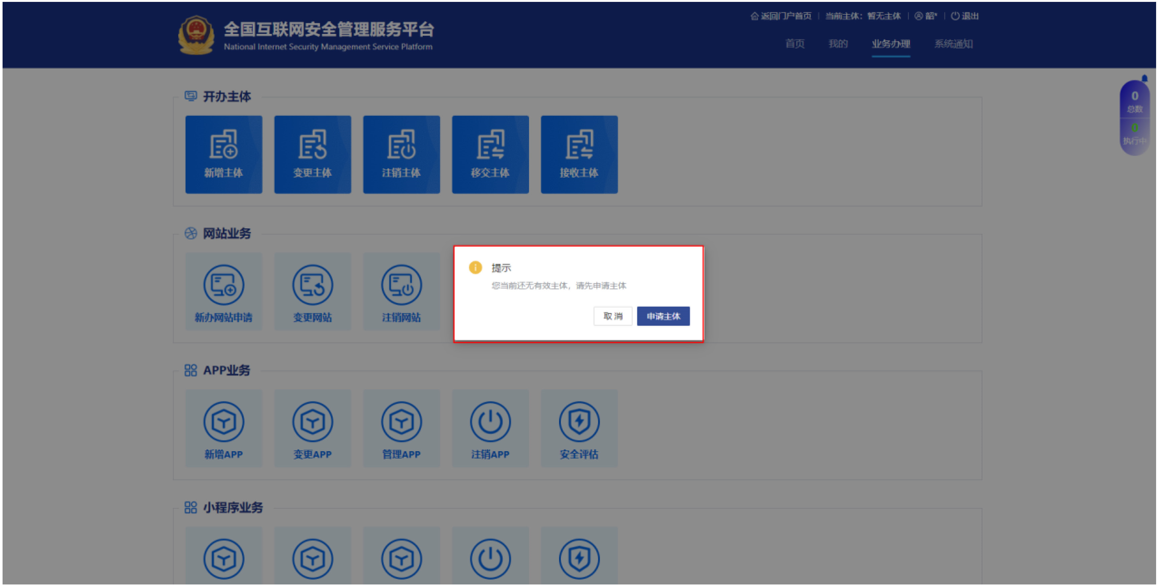1159x587 pixels.
Task: Click the 新办网站申请 icon
Action: (x=224, y=291)
